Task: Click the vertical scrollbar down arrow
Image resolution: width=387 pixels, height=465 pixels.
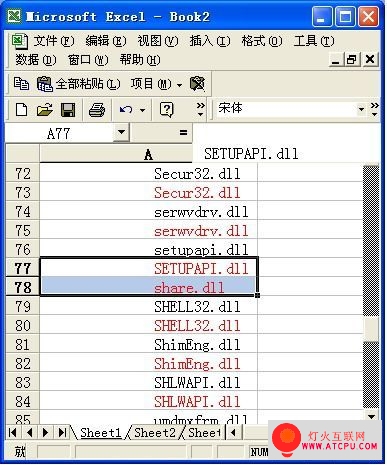Action: [371, 416]
